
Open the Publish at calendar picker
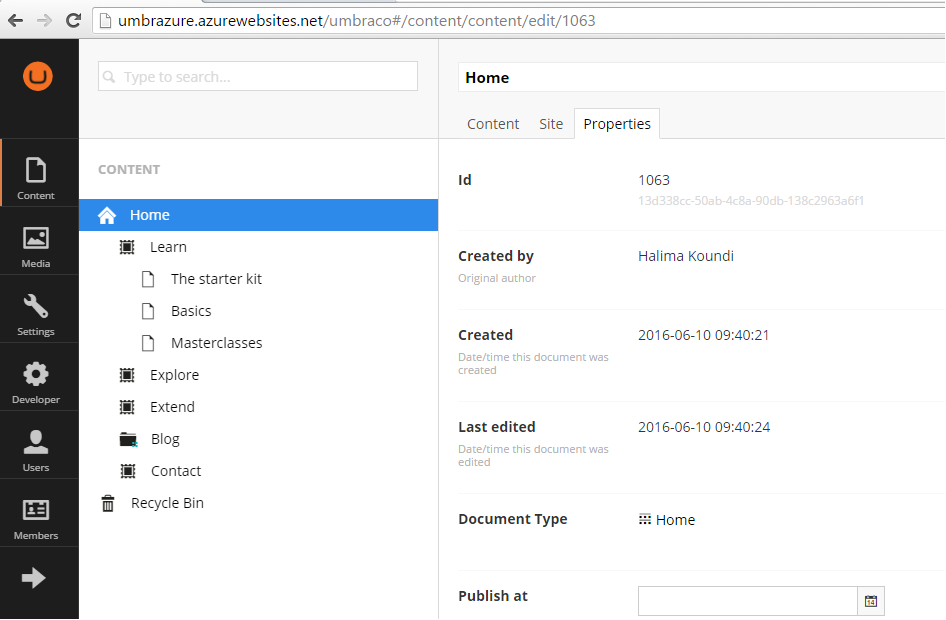click(871, 601)
